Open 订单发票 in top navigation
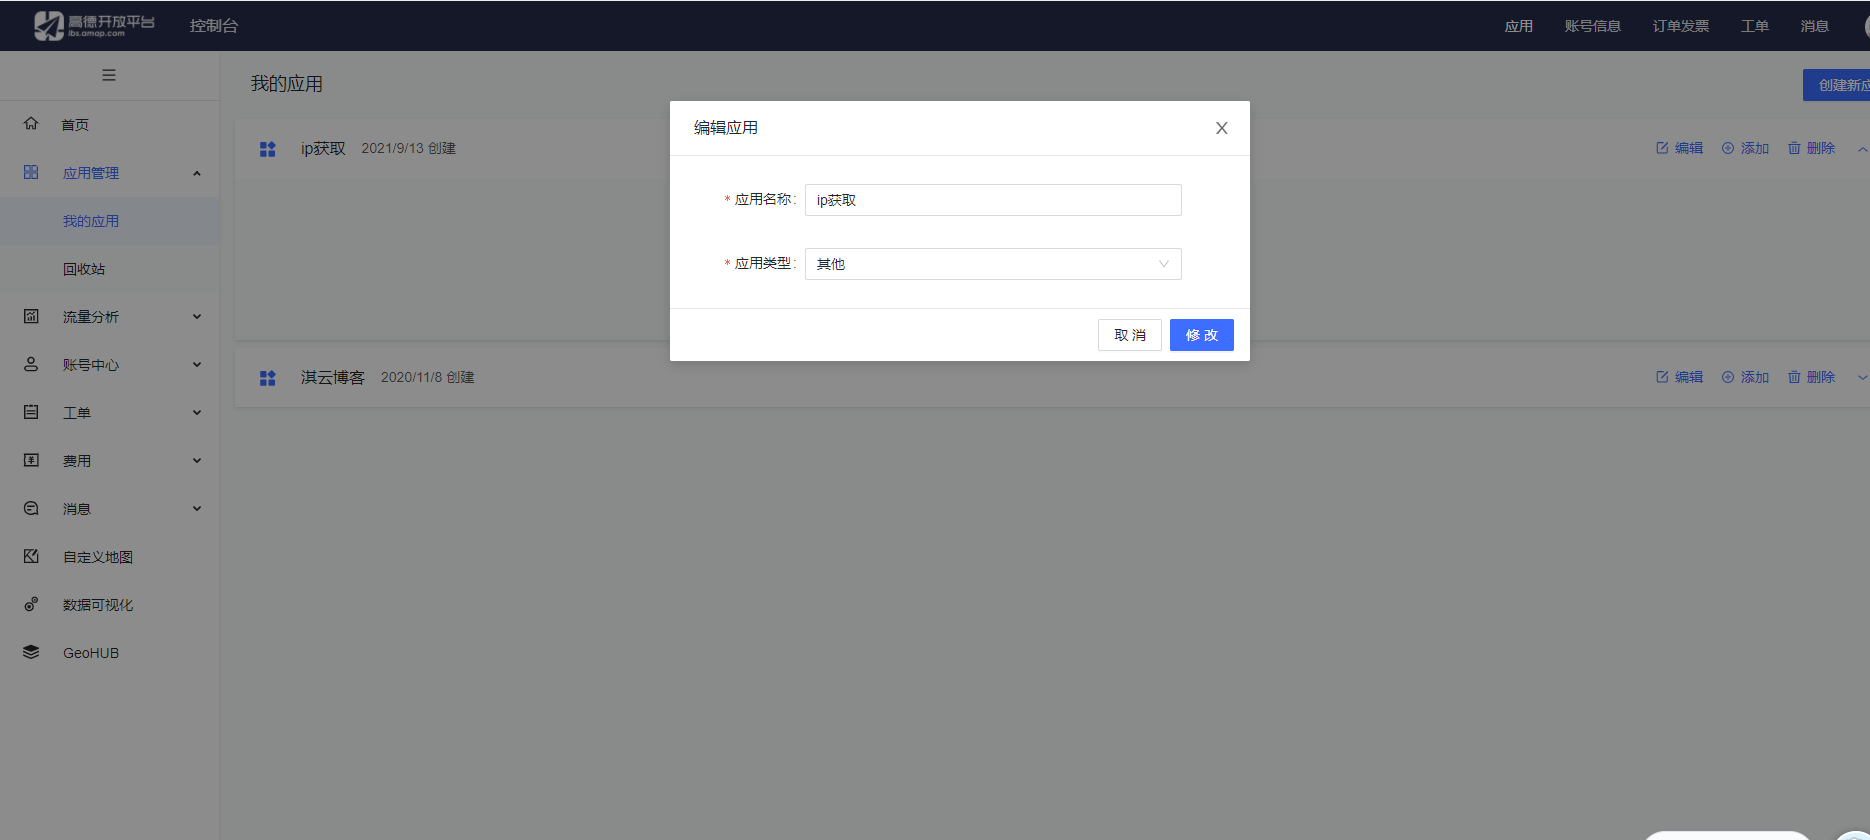Image resolution: width=1870 pixels, height=840 pixels. click(1680, 26)
